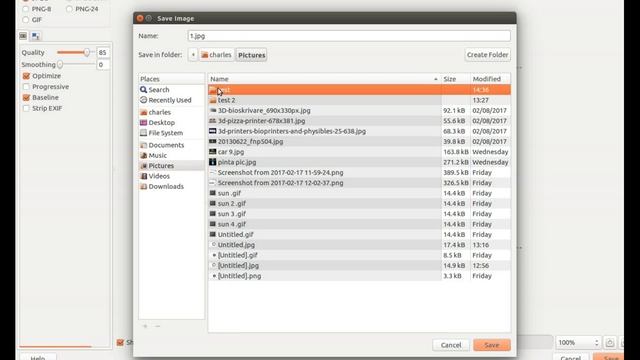Click the test 2 folder icon
640x360 pixels.
(x=213, y=100)
